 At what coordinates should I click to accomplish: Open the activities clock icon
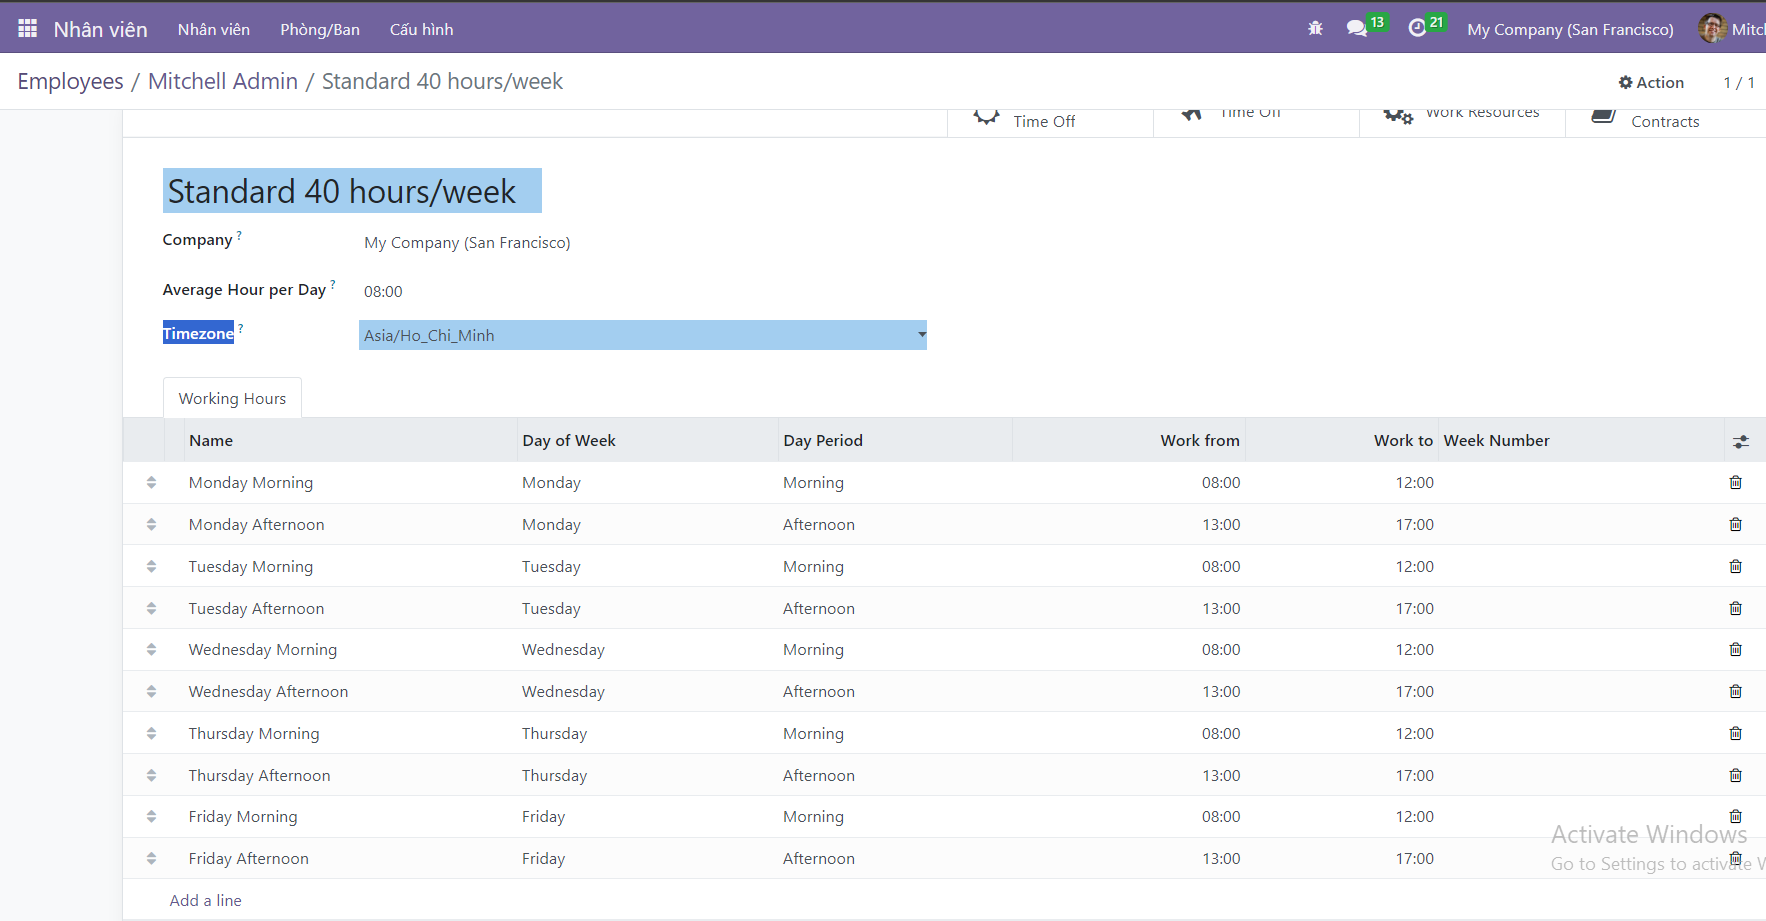[x=1417, y=29]
